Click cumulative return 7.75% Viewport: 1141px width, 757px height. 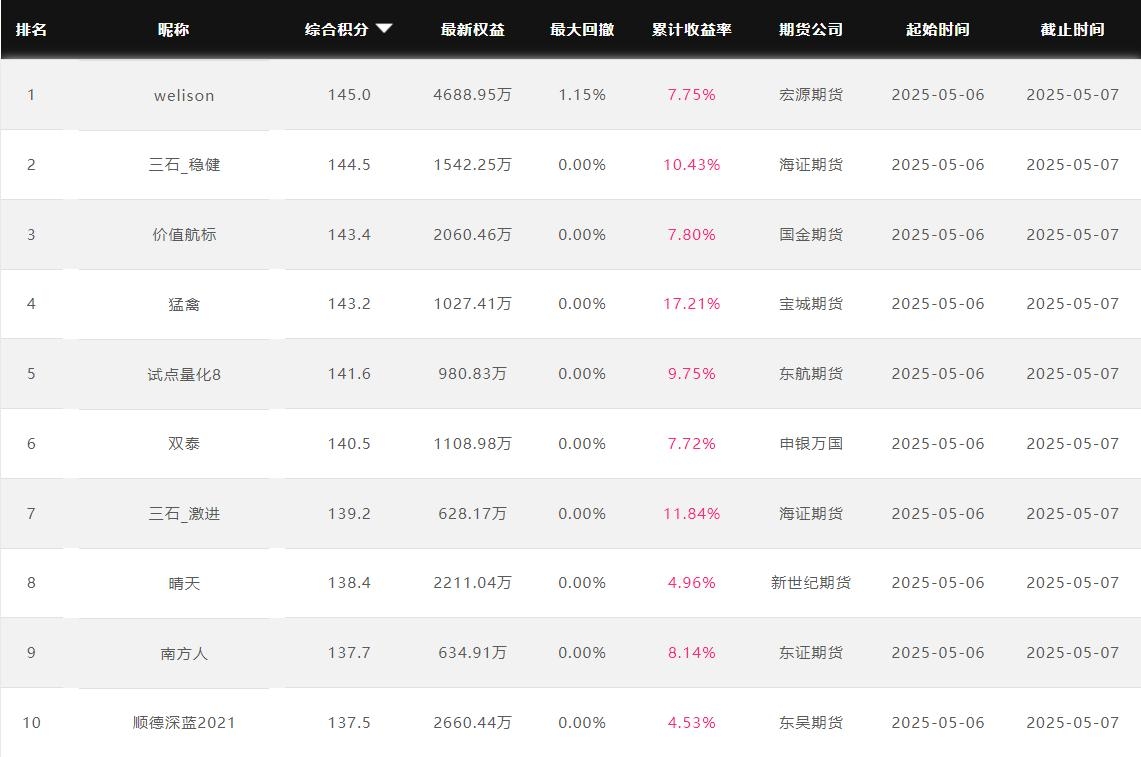click(x=691, y=95)
